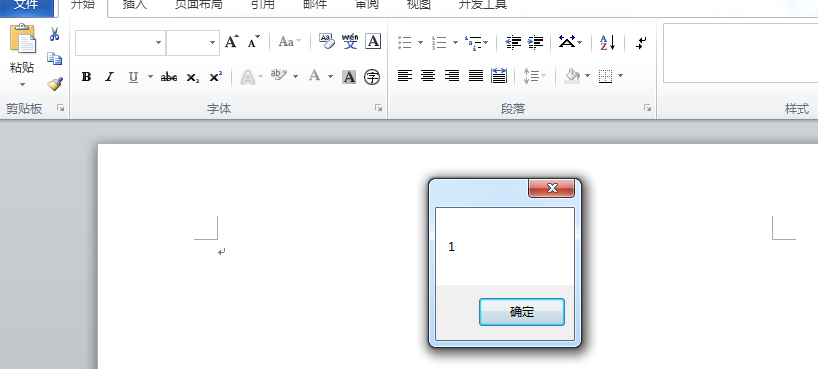Click the message text "1" in the dialog
The width and height of the screenshot is (818, 369).
tap(452, 247)
